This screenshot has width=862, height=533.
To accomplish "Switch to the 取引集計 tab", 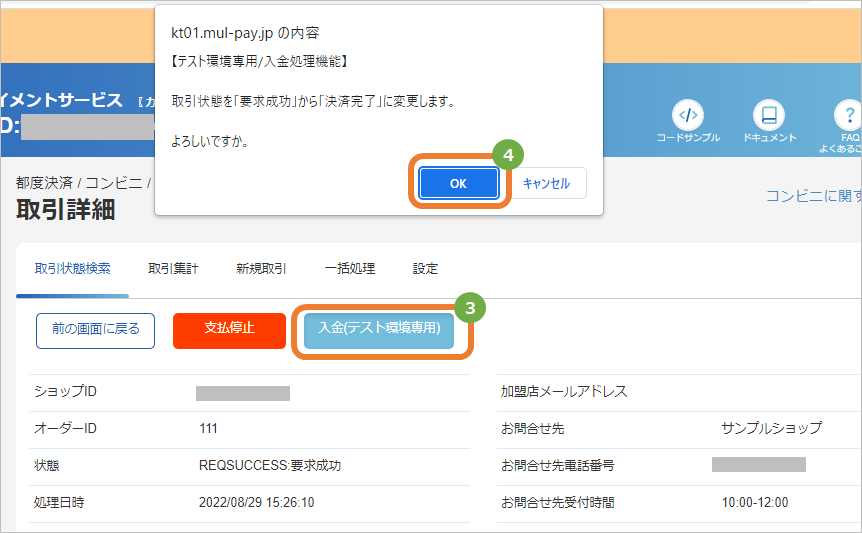I will tap(173, 269).
